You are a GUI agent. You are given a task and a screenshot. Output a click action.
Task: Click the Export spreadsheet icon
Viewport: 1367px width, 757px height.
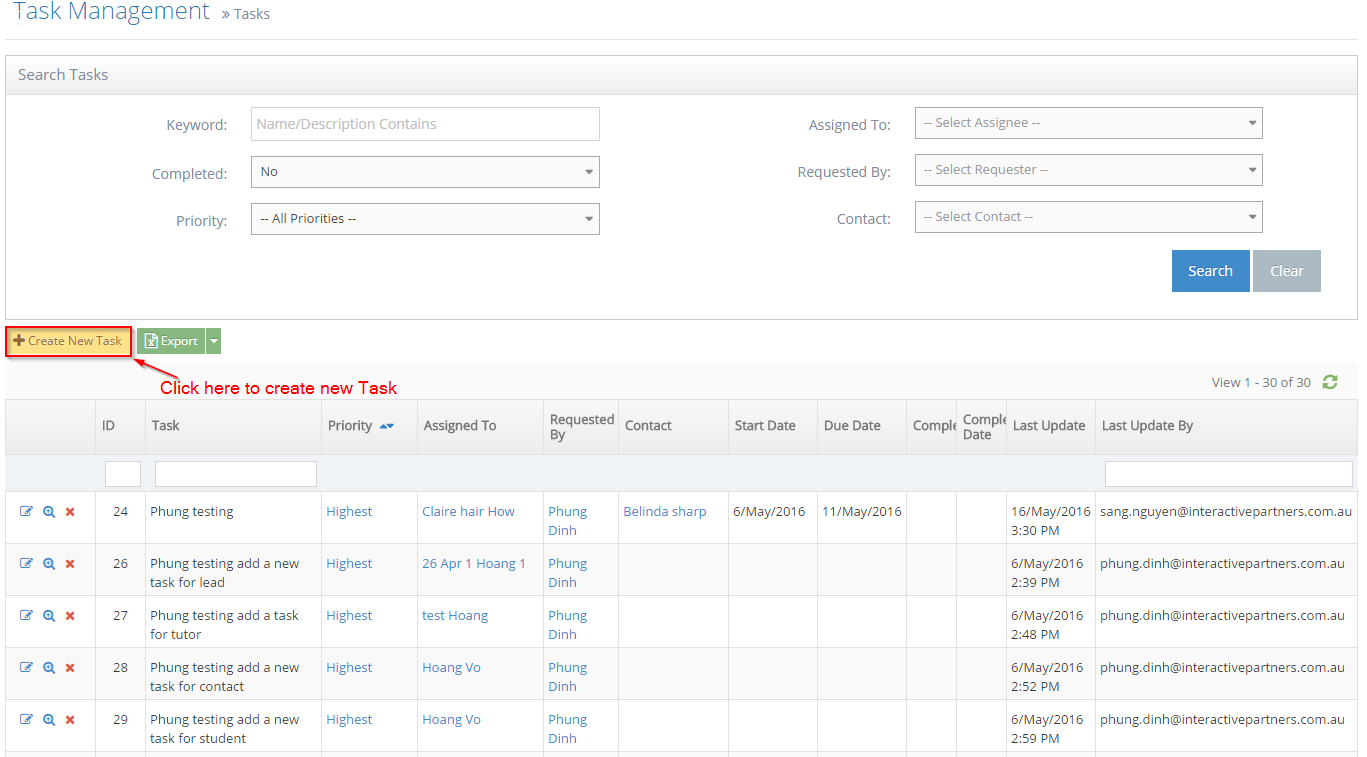pyautogui.click(x=150, y=340)
